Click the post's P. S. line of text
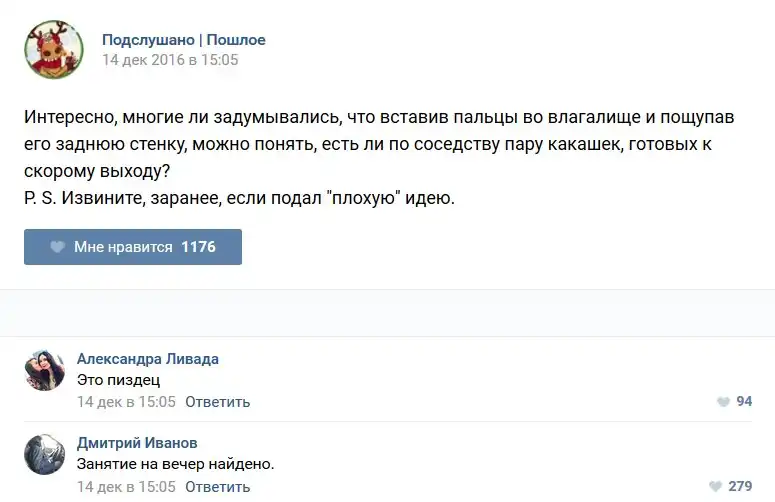 coord(240,198)
